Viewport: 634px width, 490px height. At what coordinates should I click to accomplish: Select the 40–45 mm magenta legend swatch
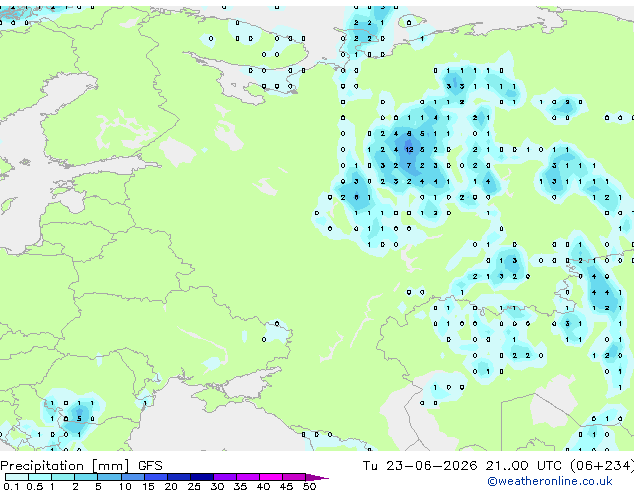pos(271,477)
